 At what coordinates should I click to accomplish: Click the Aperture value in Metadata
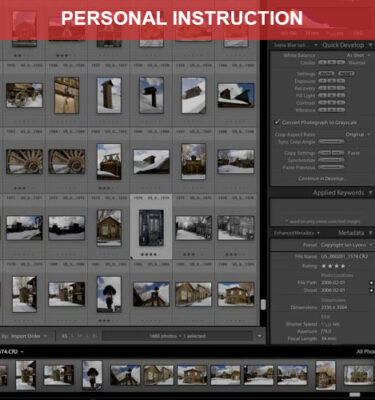coord(326,332)
